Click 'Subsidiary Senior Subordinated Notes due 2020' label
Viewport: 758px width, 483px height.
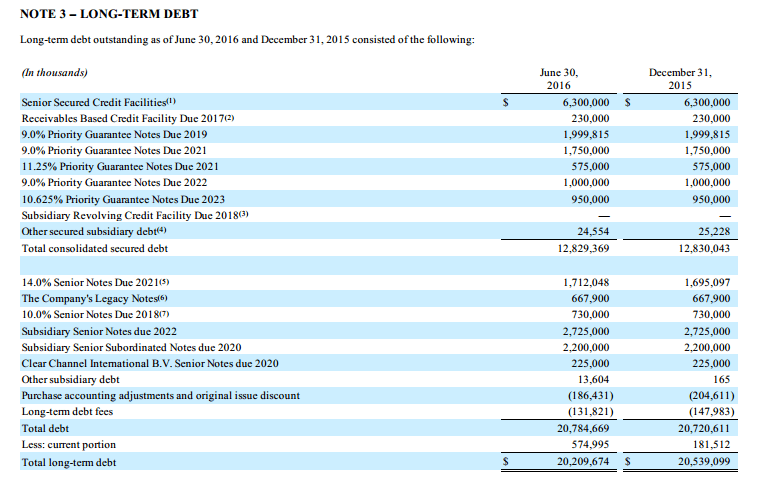coord(131,347)
